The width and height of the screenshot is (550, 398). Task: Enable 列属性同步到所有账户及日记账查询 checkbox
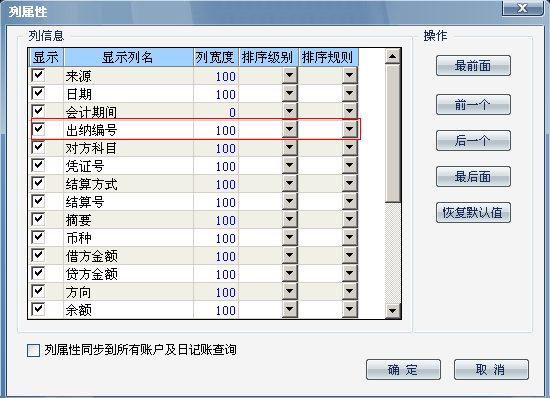(x=33, y=350)
